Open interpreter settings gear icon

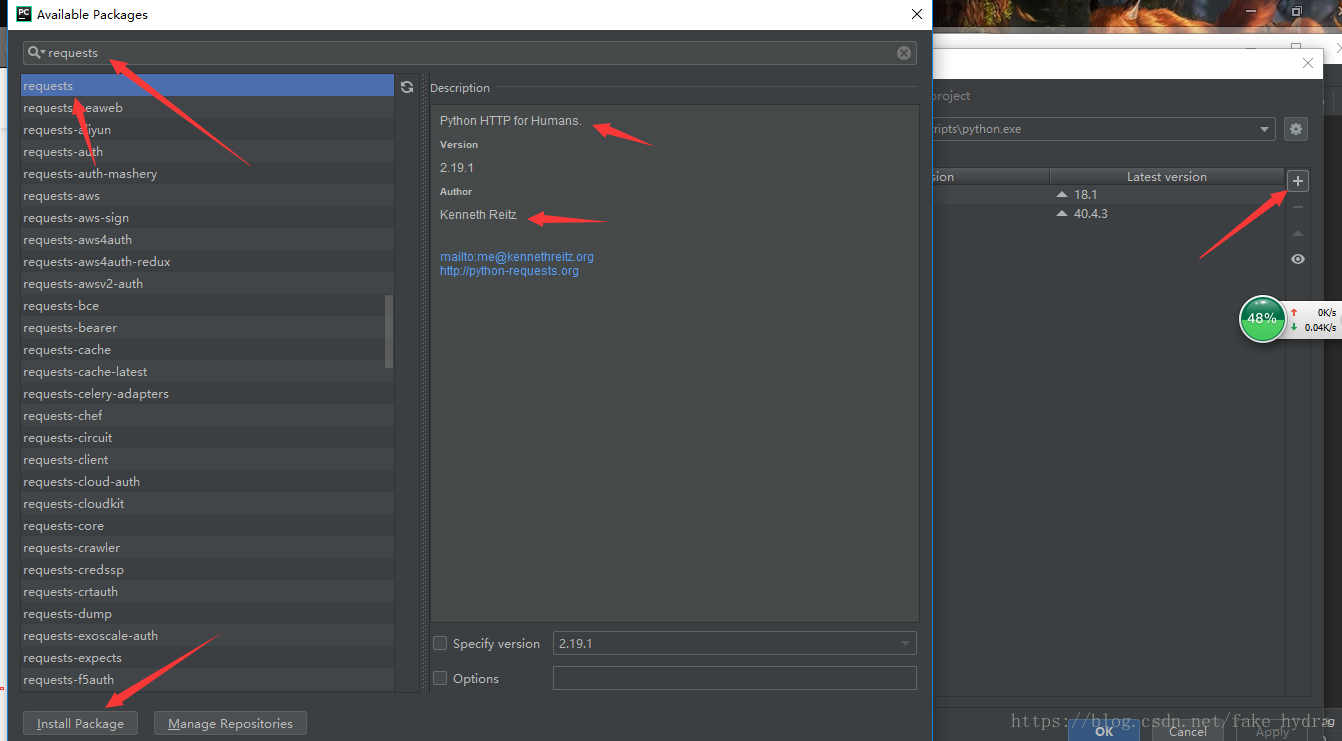click(1297, 129)
